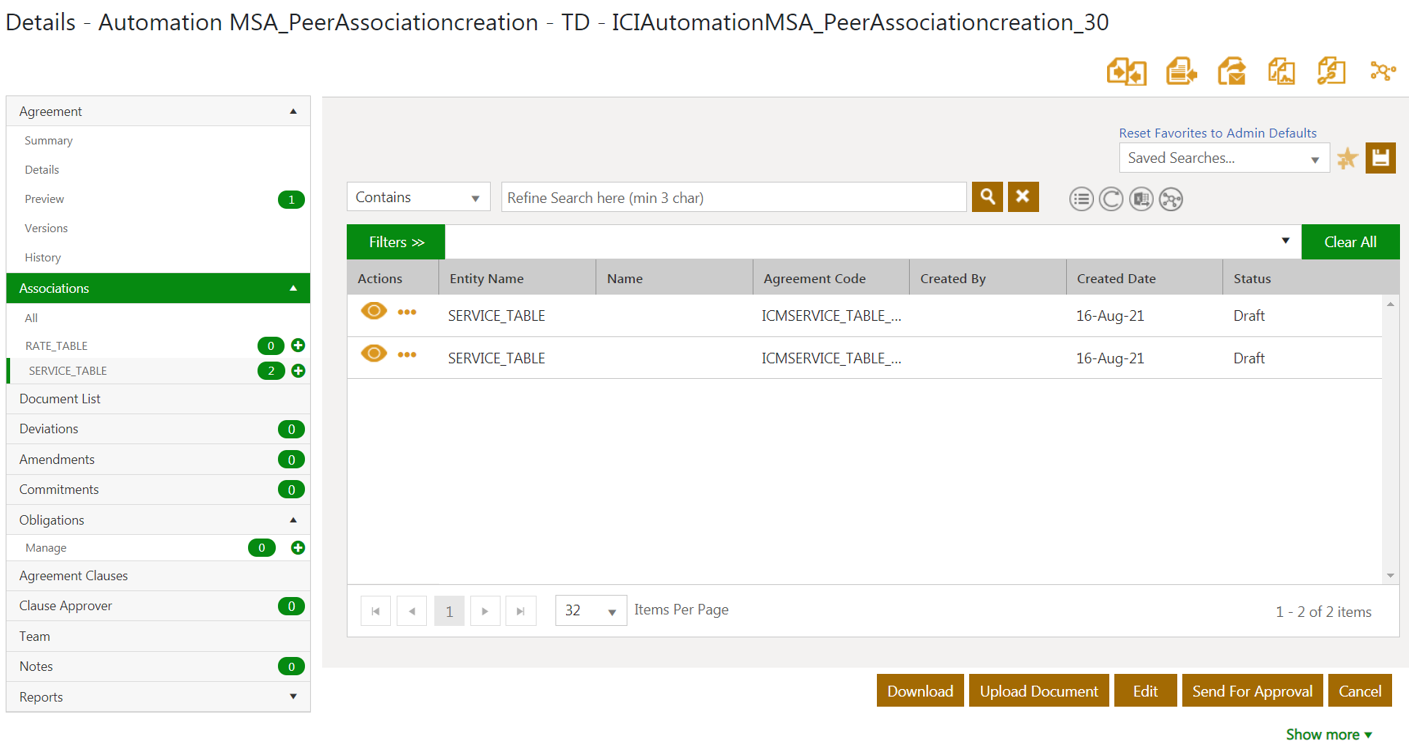Clear search with the X button
The width and height of the screenshot is (1414, 748).
1023,197
